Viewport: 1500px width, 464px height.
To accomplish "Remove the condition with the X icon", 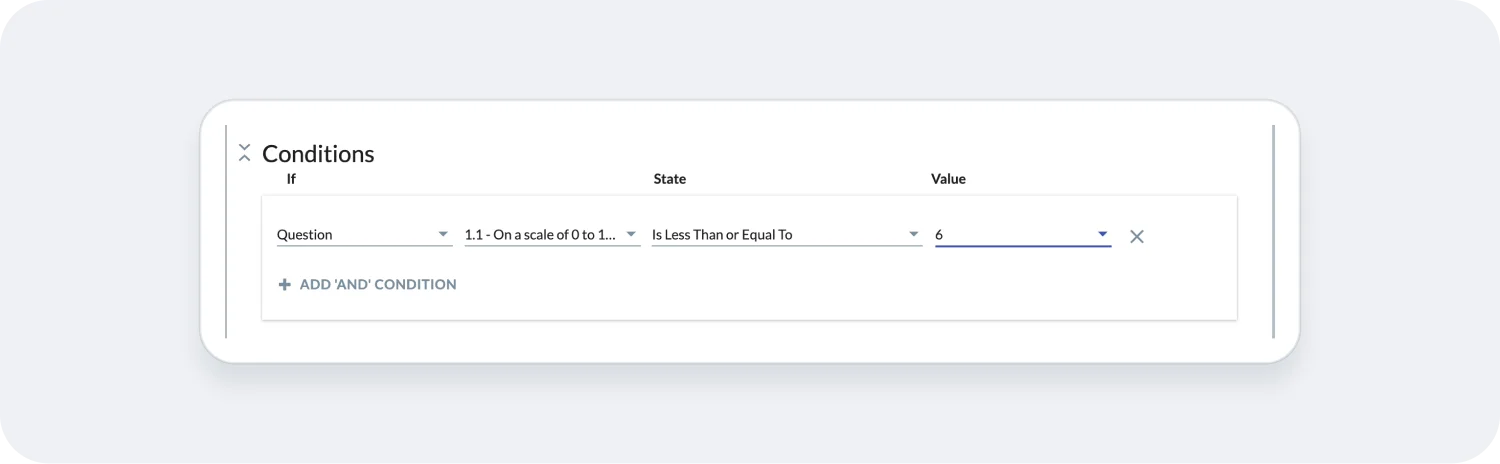I will 1136,237.
